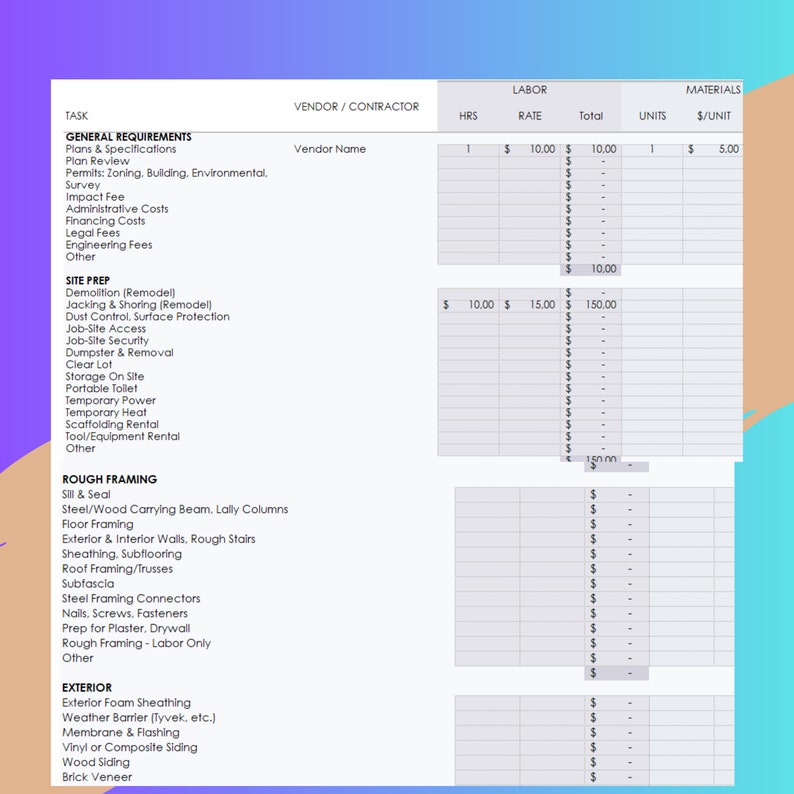Viewport: 794px width, 794px height.
Task: Select the Steel Framing Connectors task
Action: [x=131, y=599]
